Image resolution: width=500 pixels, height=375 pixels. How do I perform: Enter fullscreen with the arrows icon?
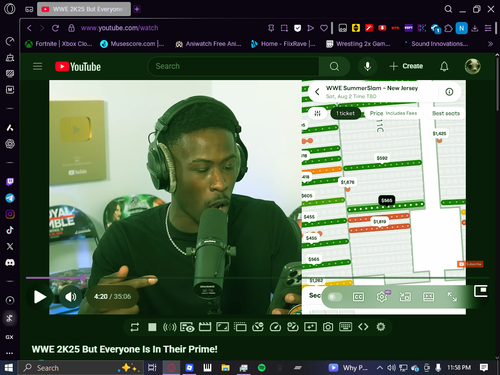pos(452,297)
